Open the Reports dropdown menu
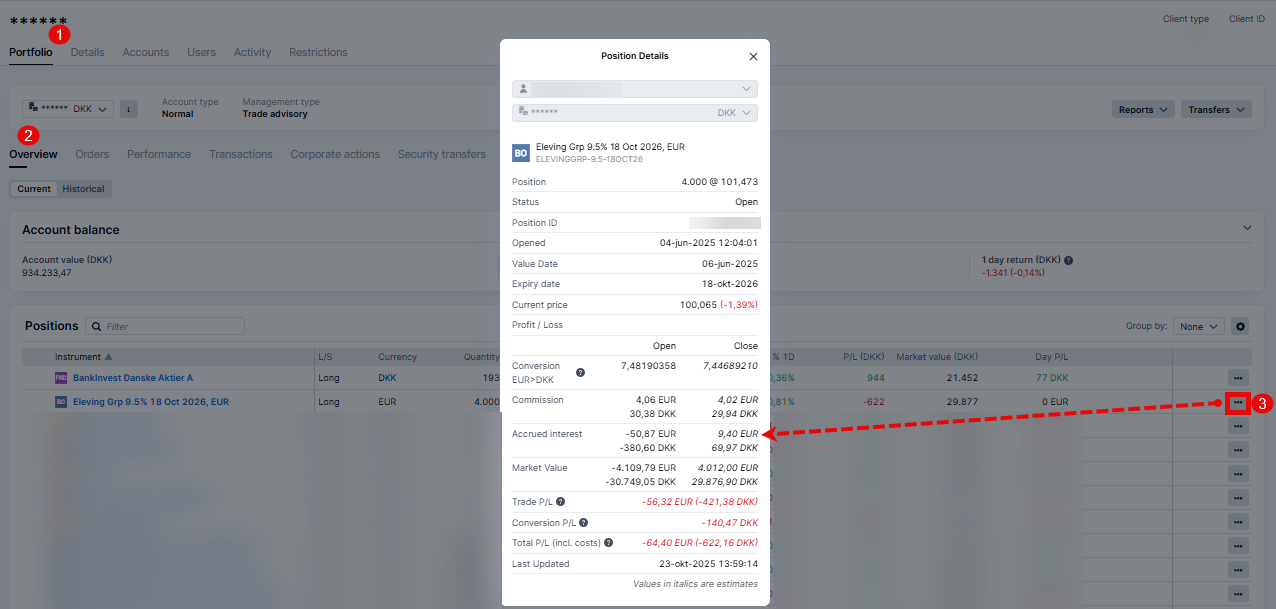The width and height of the screenshot is (1276, 609). 1143,110
